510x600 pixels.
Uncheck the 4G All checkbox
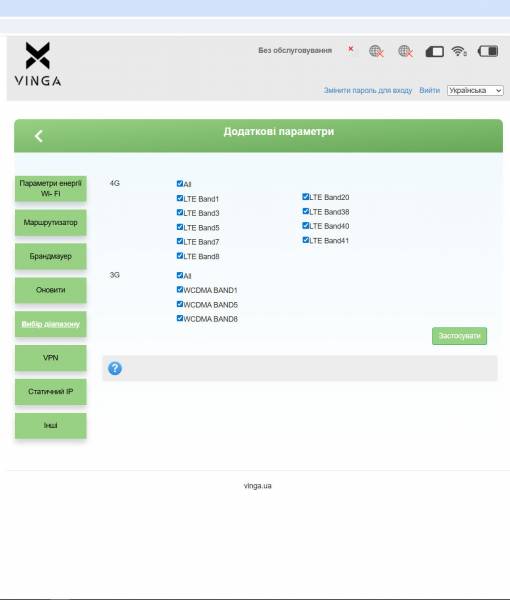click(180, 184)
